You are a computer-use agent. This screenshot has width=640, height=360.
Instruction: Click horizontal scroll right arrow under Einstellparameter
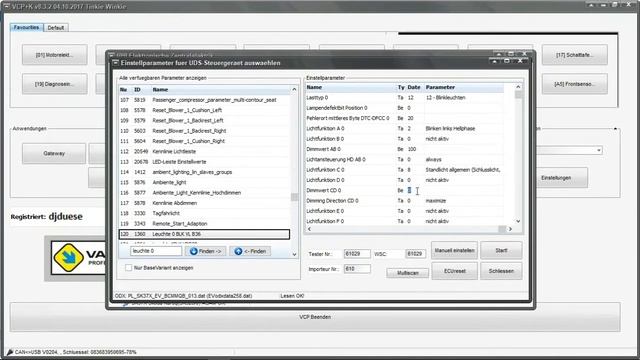510,229
